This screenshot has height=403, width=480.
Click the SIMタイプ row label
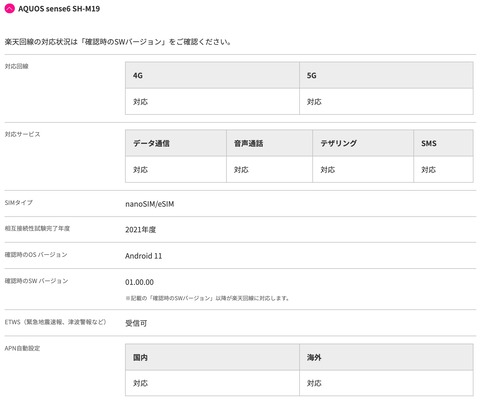click(x=19, y=202)
